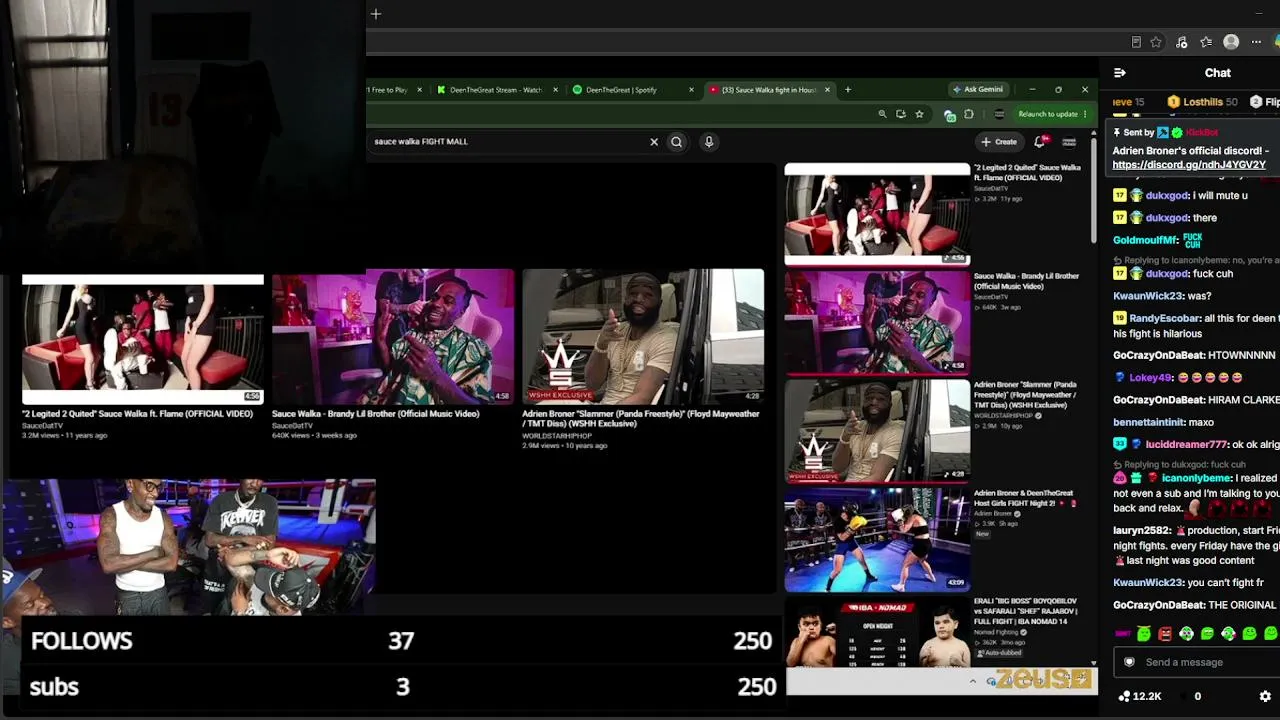Open the inner browser extensions puzzle icon
Image resolution: width=1280 pixels, height=720 pixels.
968,114
